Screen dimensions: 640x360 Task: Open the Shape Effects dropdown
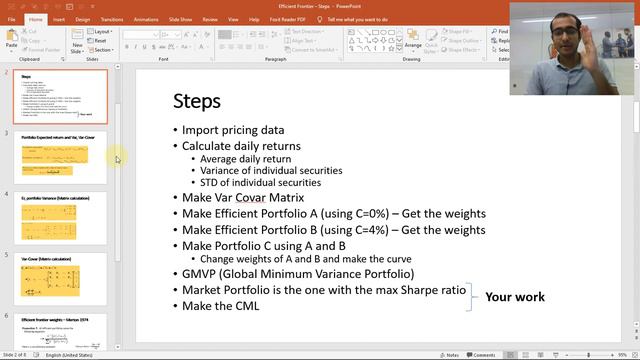[x=461, y=50]
